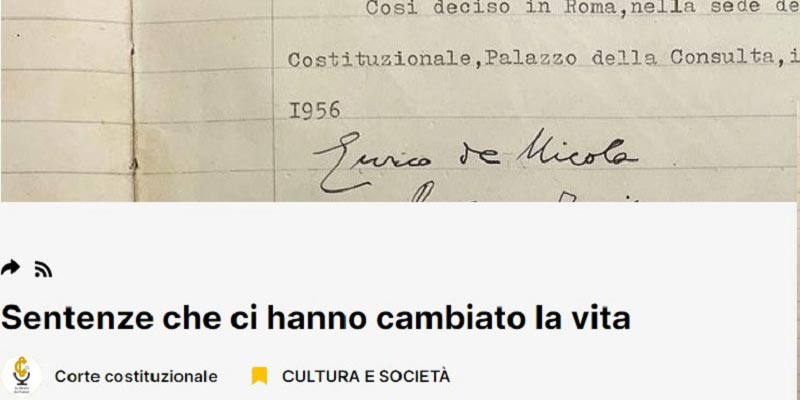The image size is (800, 400).
Task: Click the word Consulta in the typed document
Action: coord(722,57)
